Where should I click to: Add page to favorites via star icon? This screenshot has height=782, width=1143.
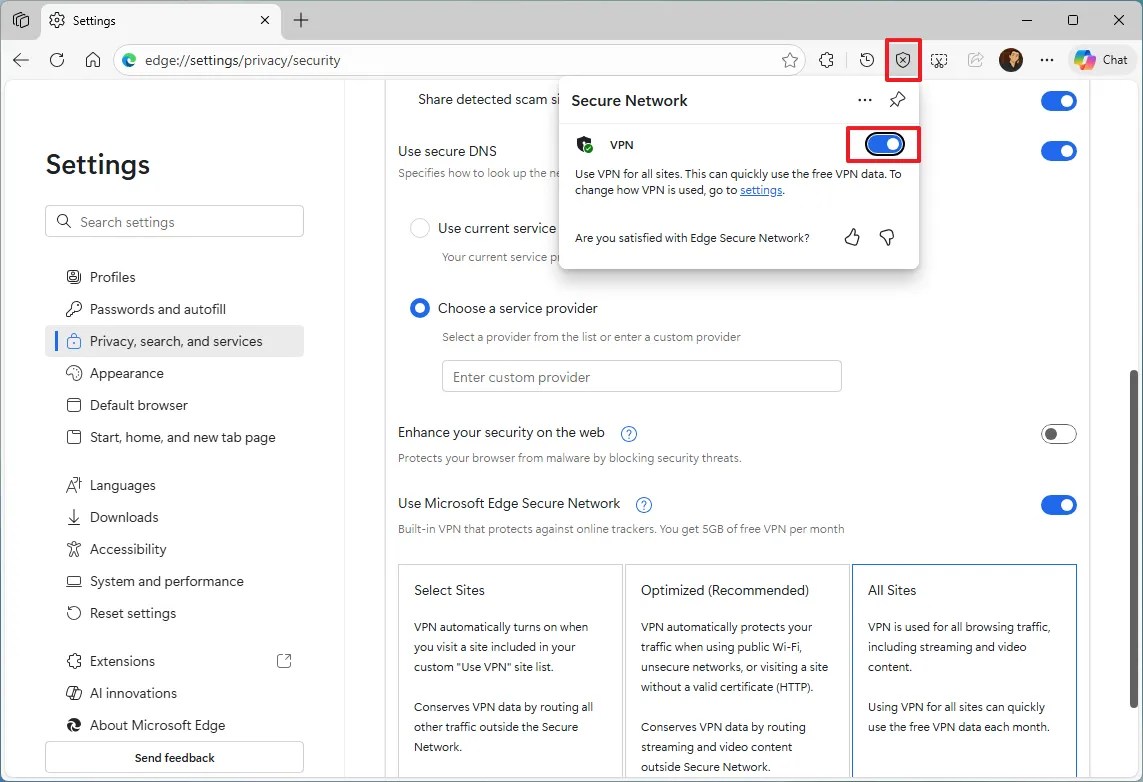tap(790, 60)
